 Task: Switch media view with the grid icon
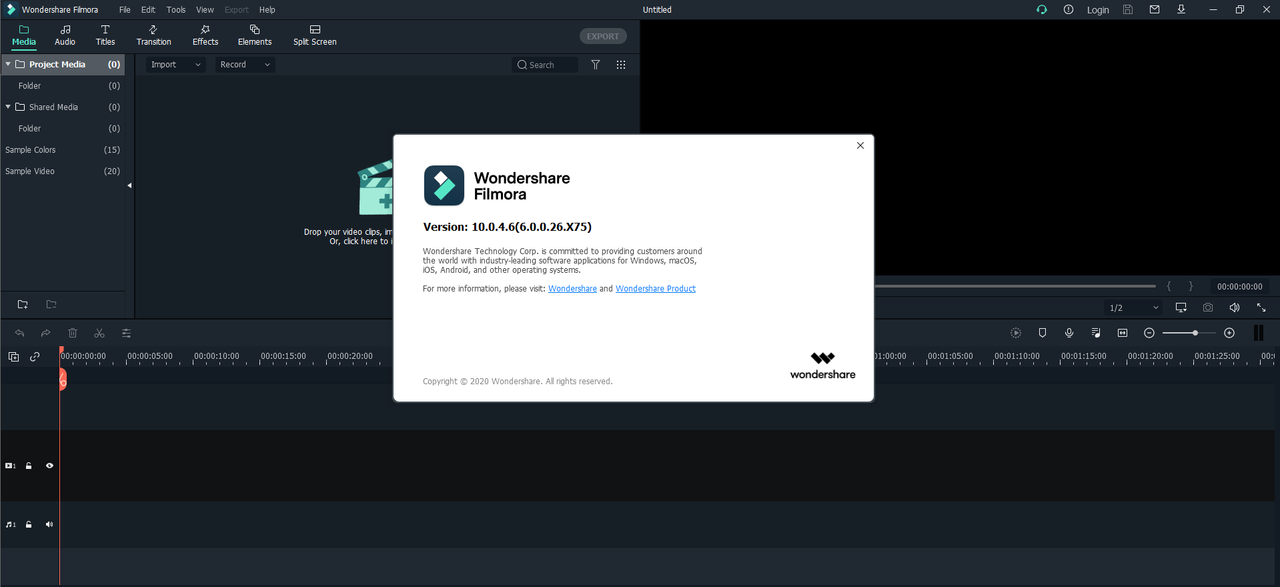621,64
